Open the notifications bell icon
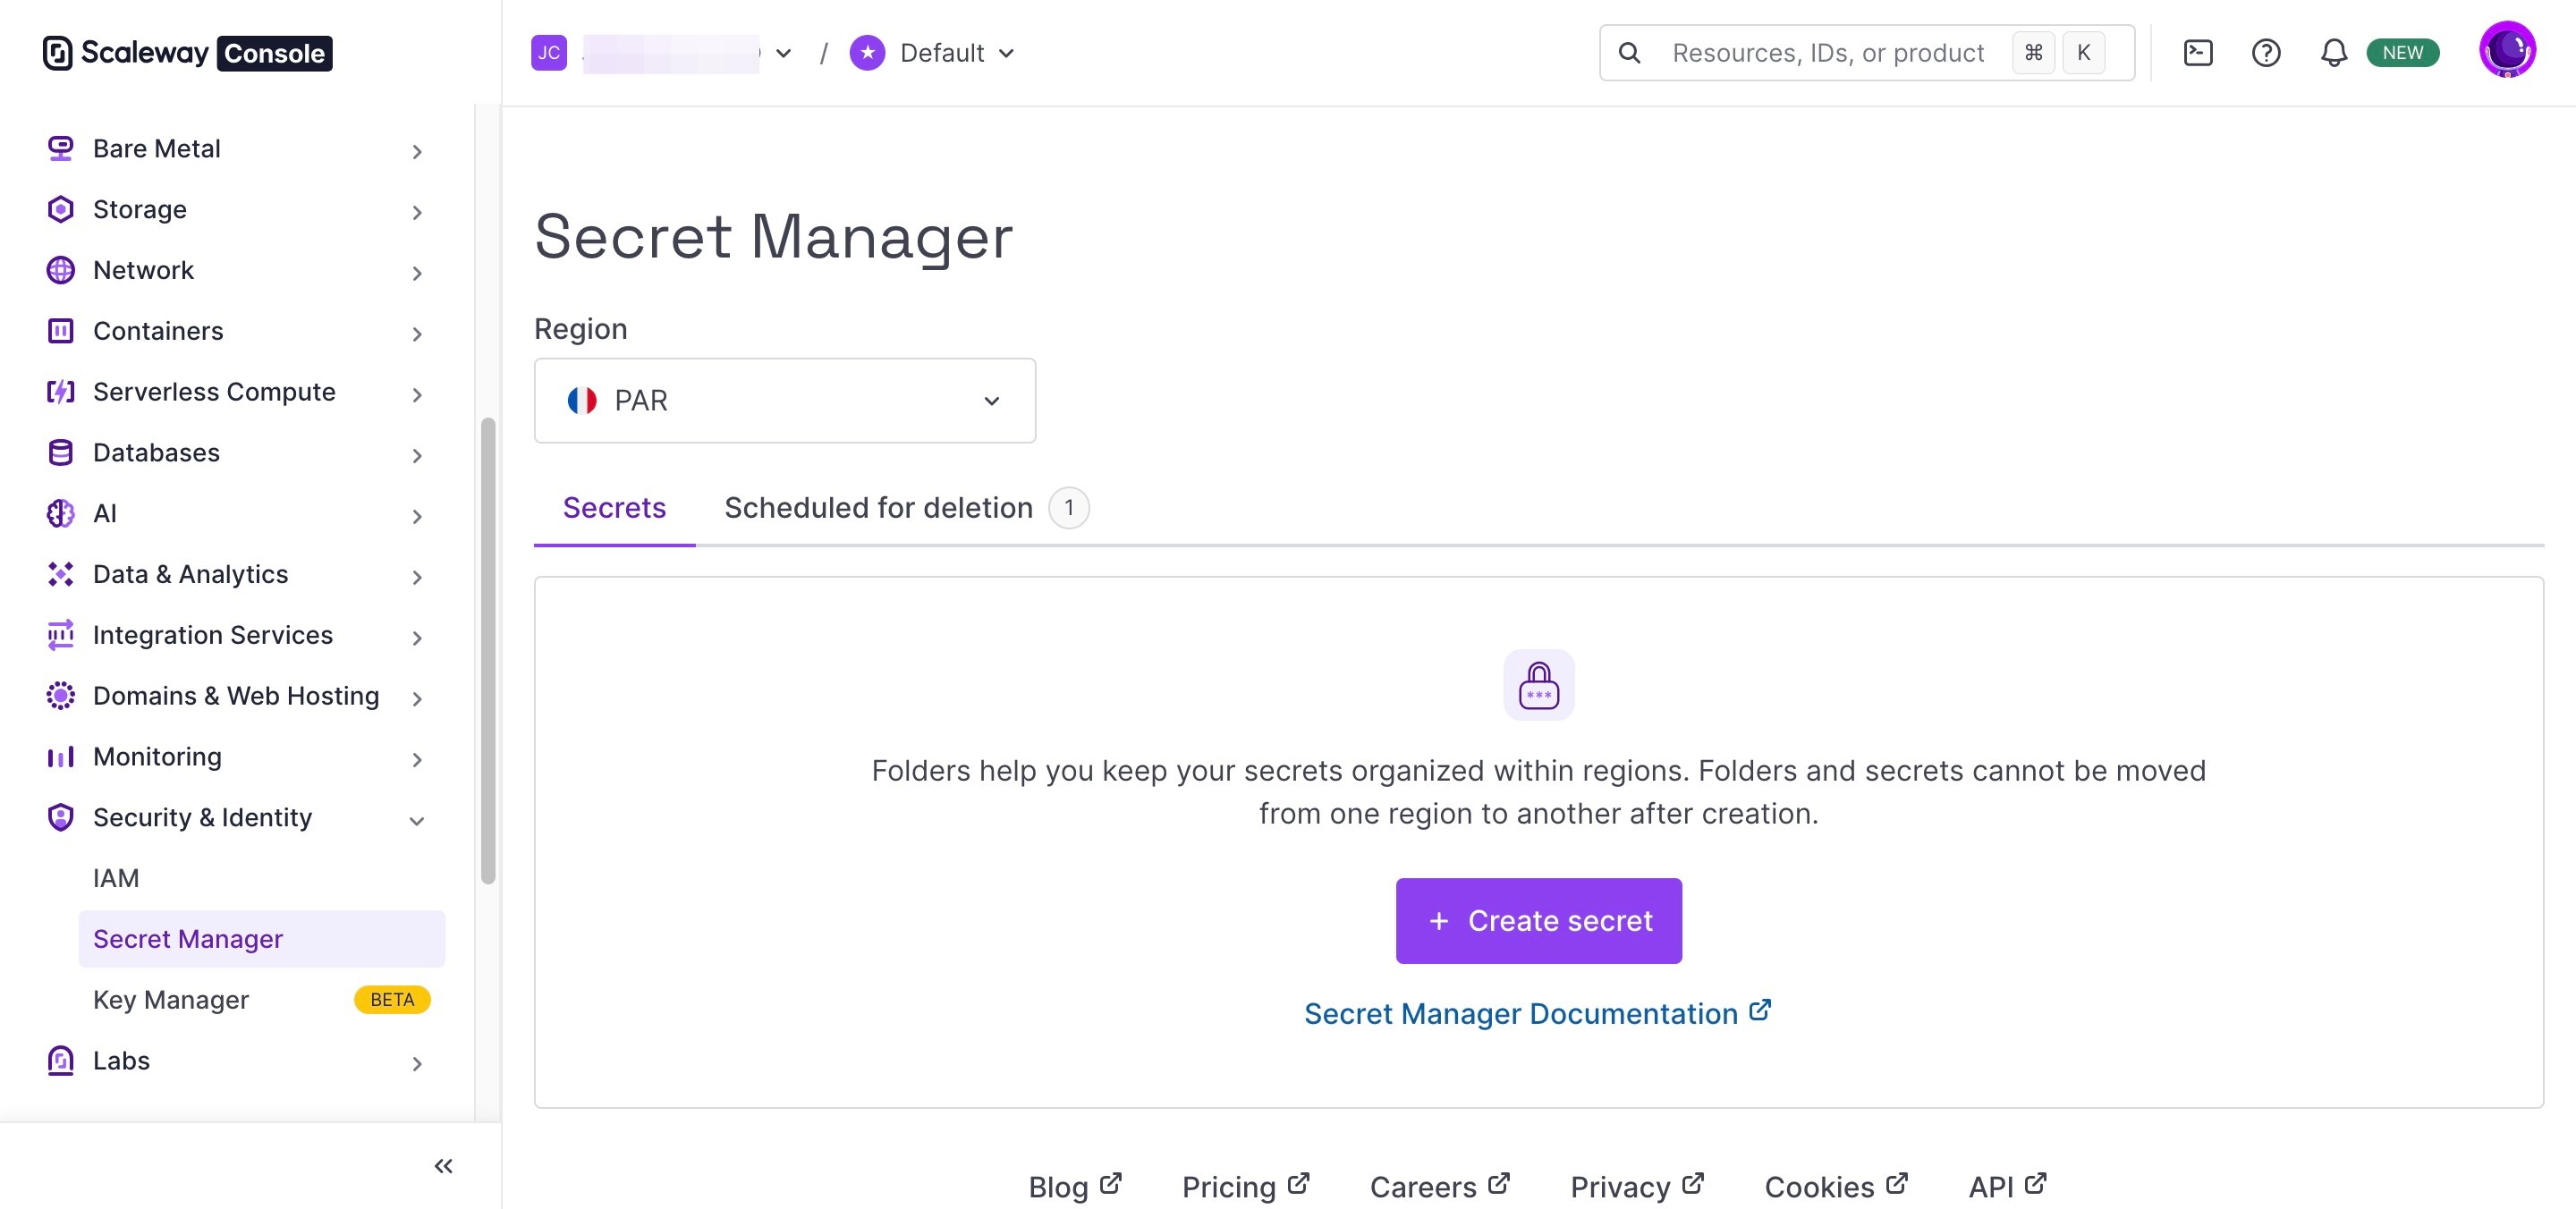This screenshot has height=1209, width=2576. [2334, 53]
